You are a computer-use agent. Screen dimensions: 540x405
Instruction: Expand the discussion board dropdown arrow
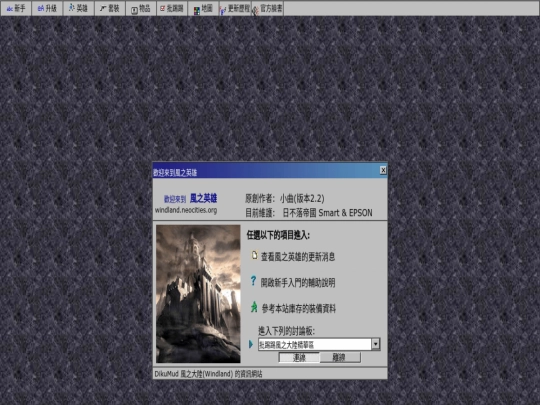point(376,344)
